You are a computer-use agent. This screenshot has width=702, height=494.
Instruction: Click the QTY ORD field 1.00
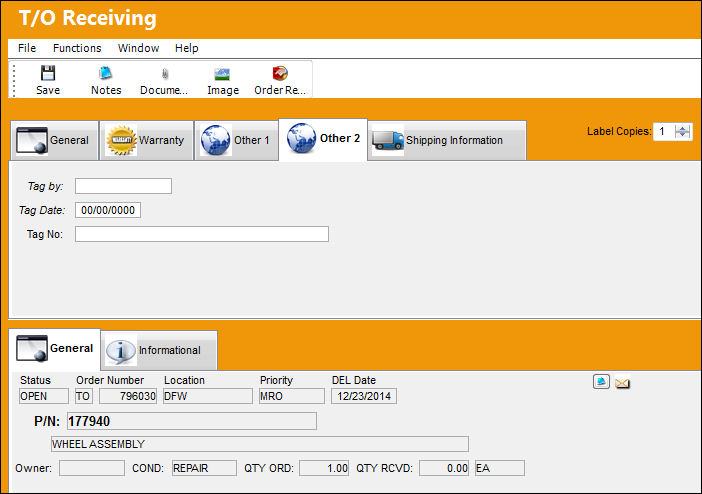[324, 468]
